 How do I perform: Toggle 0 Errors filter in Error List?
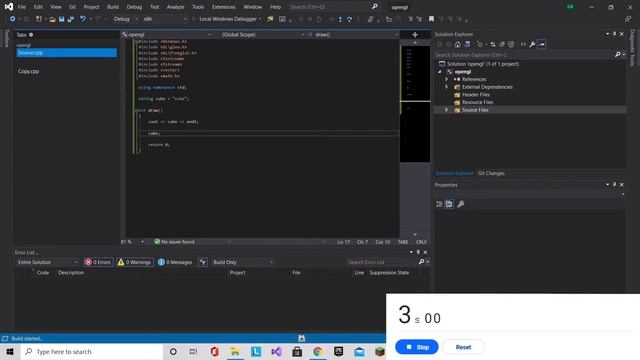click(x=98, y=262)
